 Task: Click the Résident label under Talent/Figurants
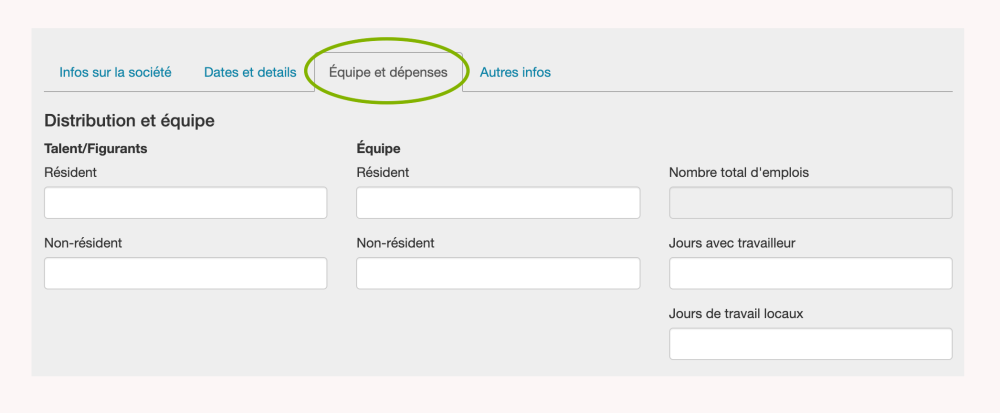pos(70,172)
